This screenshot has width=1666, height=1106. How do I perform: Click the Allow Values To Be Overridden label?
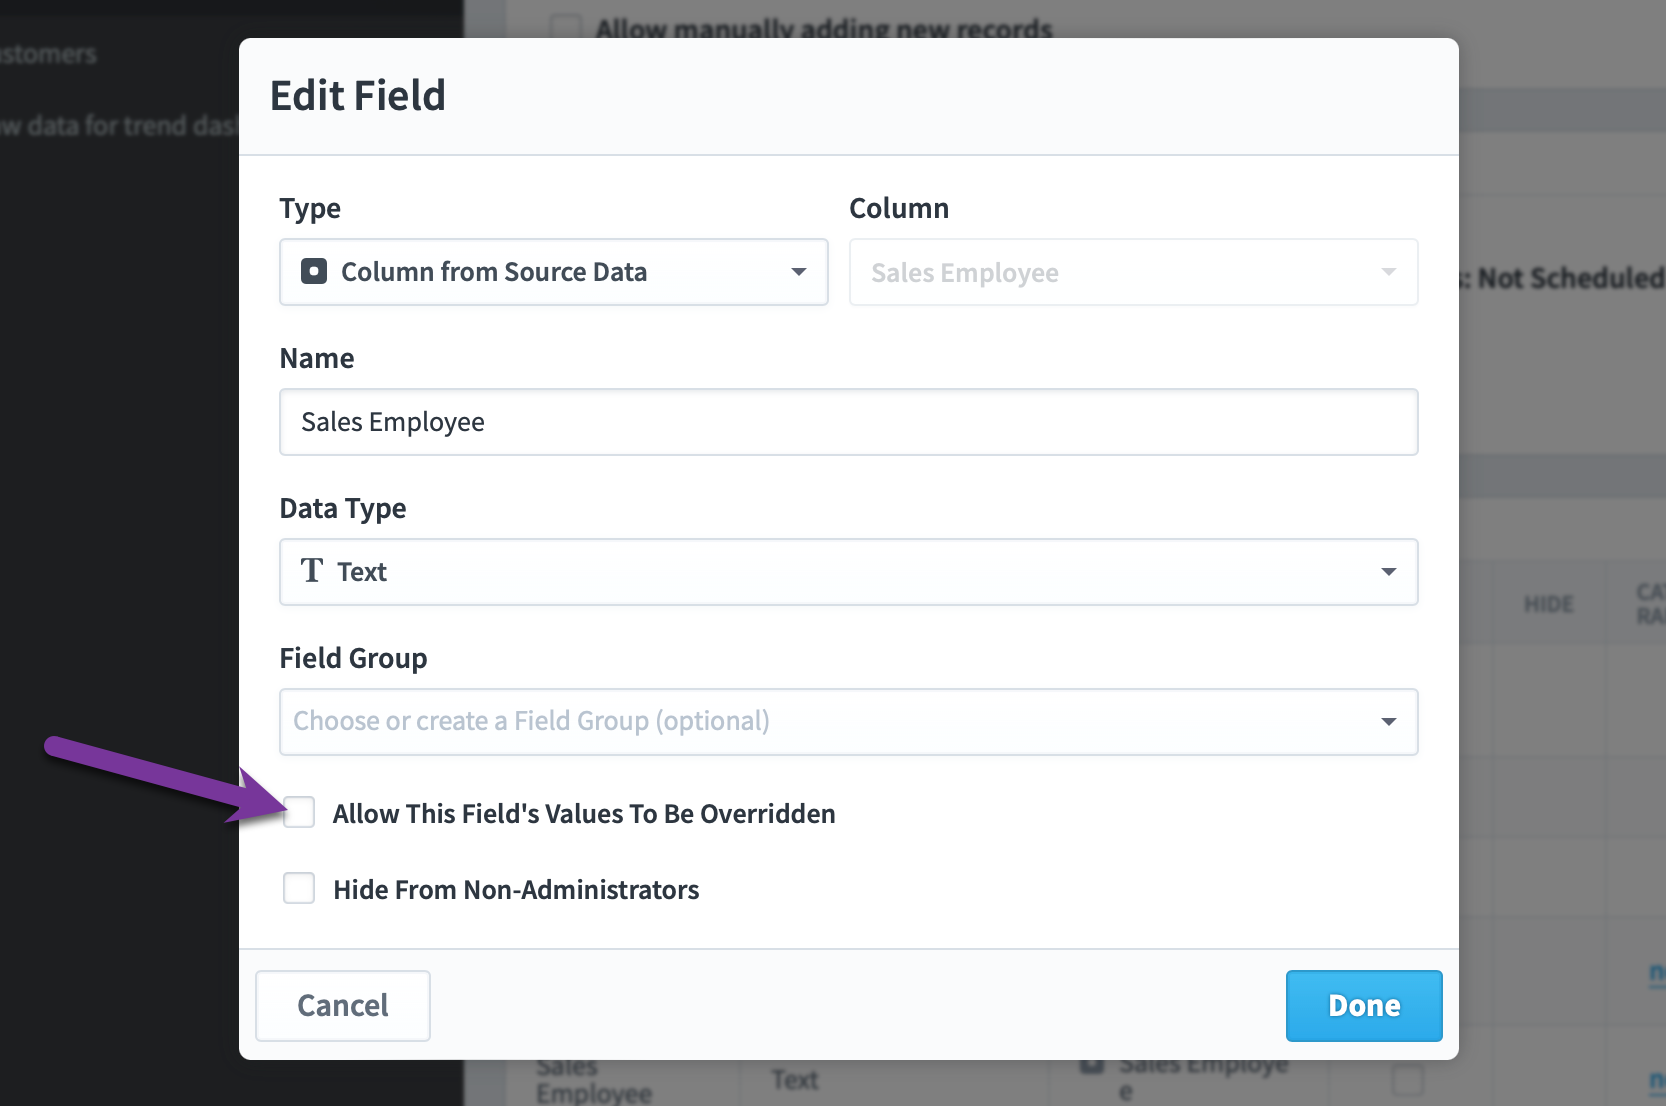(584, 814)
